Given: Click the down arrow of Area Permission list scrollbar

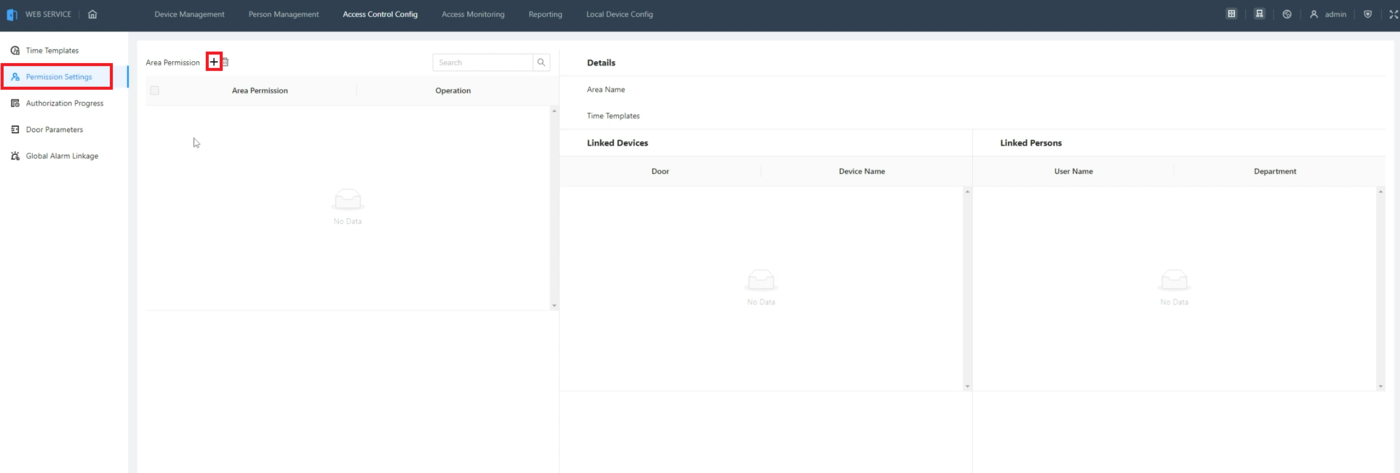Looking at the screenshot, I should (x=554, y=304).
